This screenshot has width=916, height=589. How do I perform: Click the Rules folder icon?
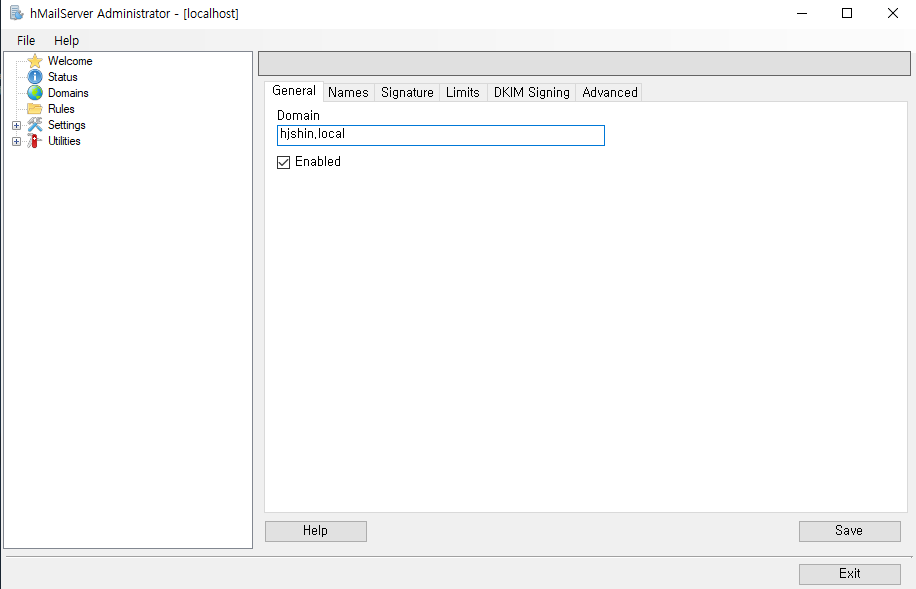[35, 109]
